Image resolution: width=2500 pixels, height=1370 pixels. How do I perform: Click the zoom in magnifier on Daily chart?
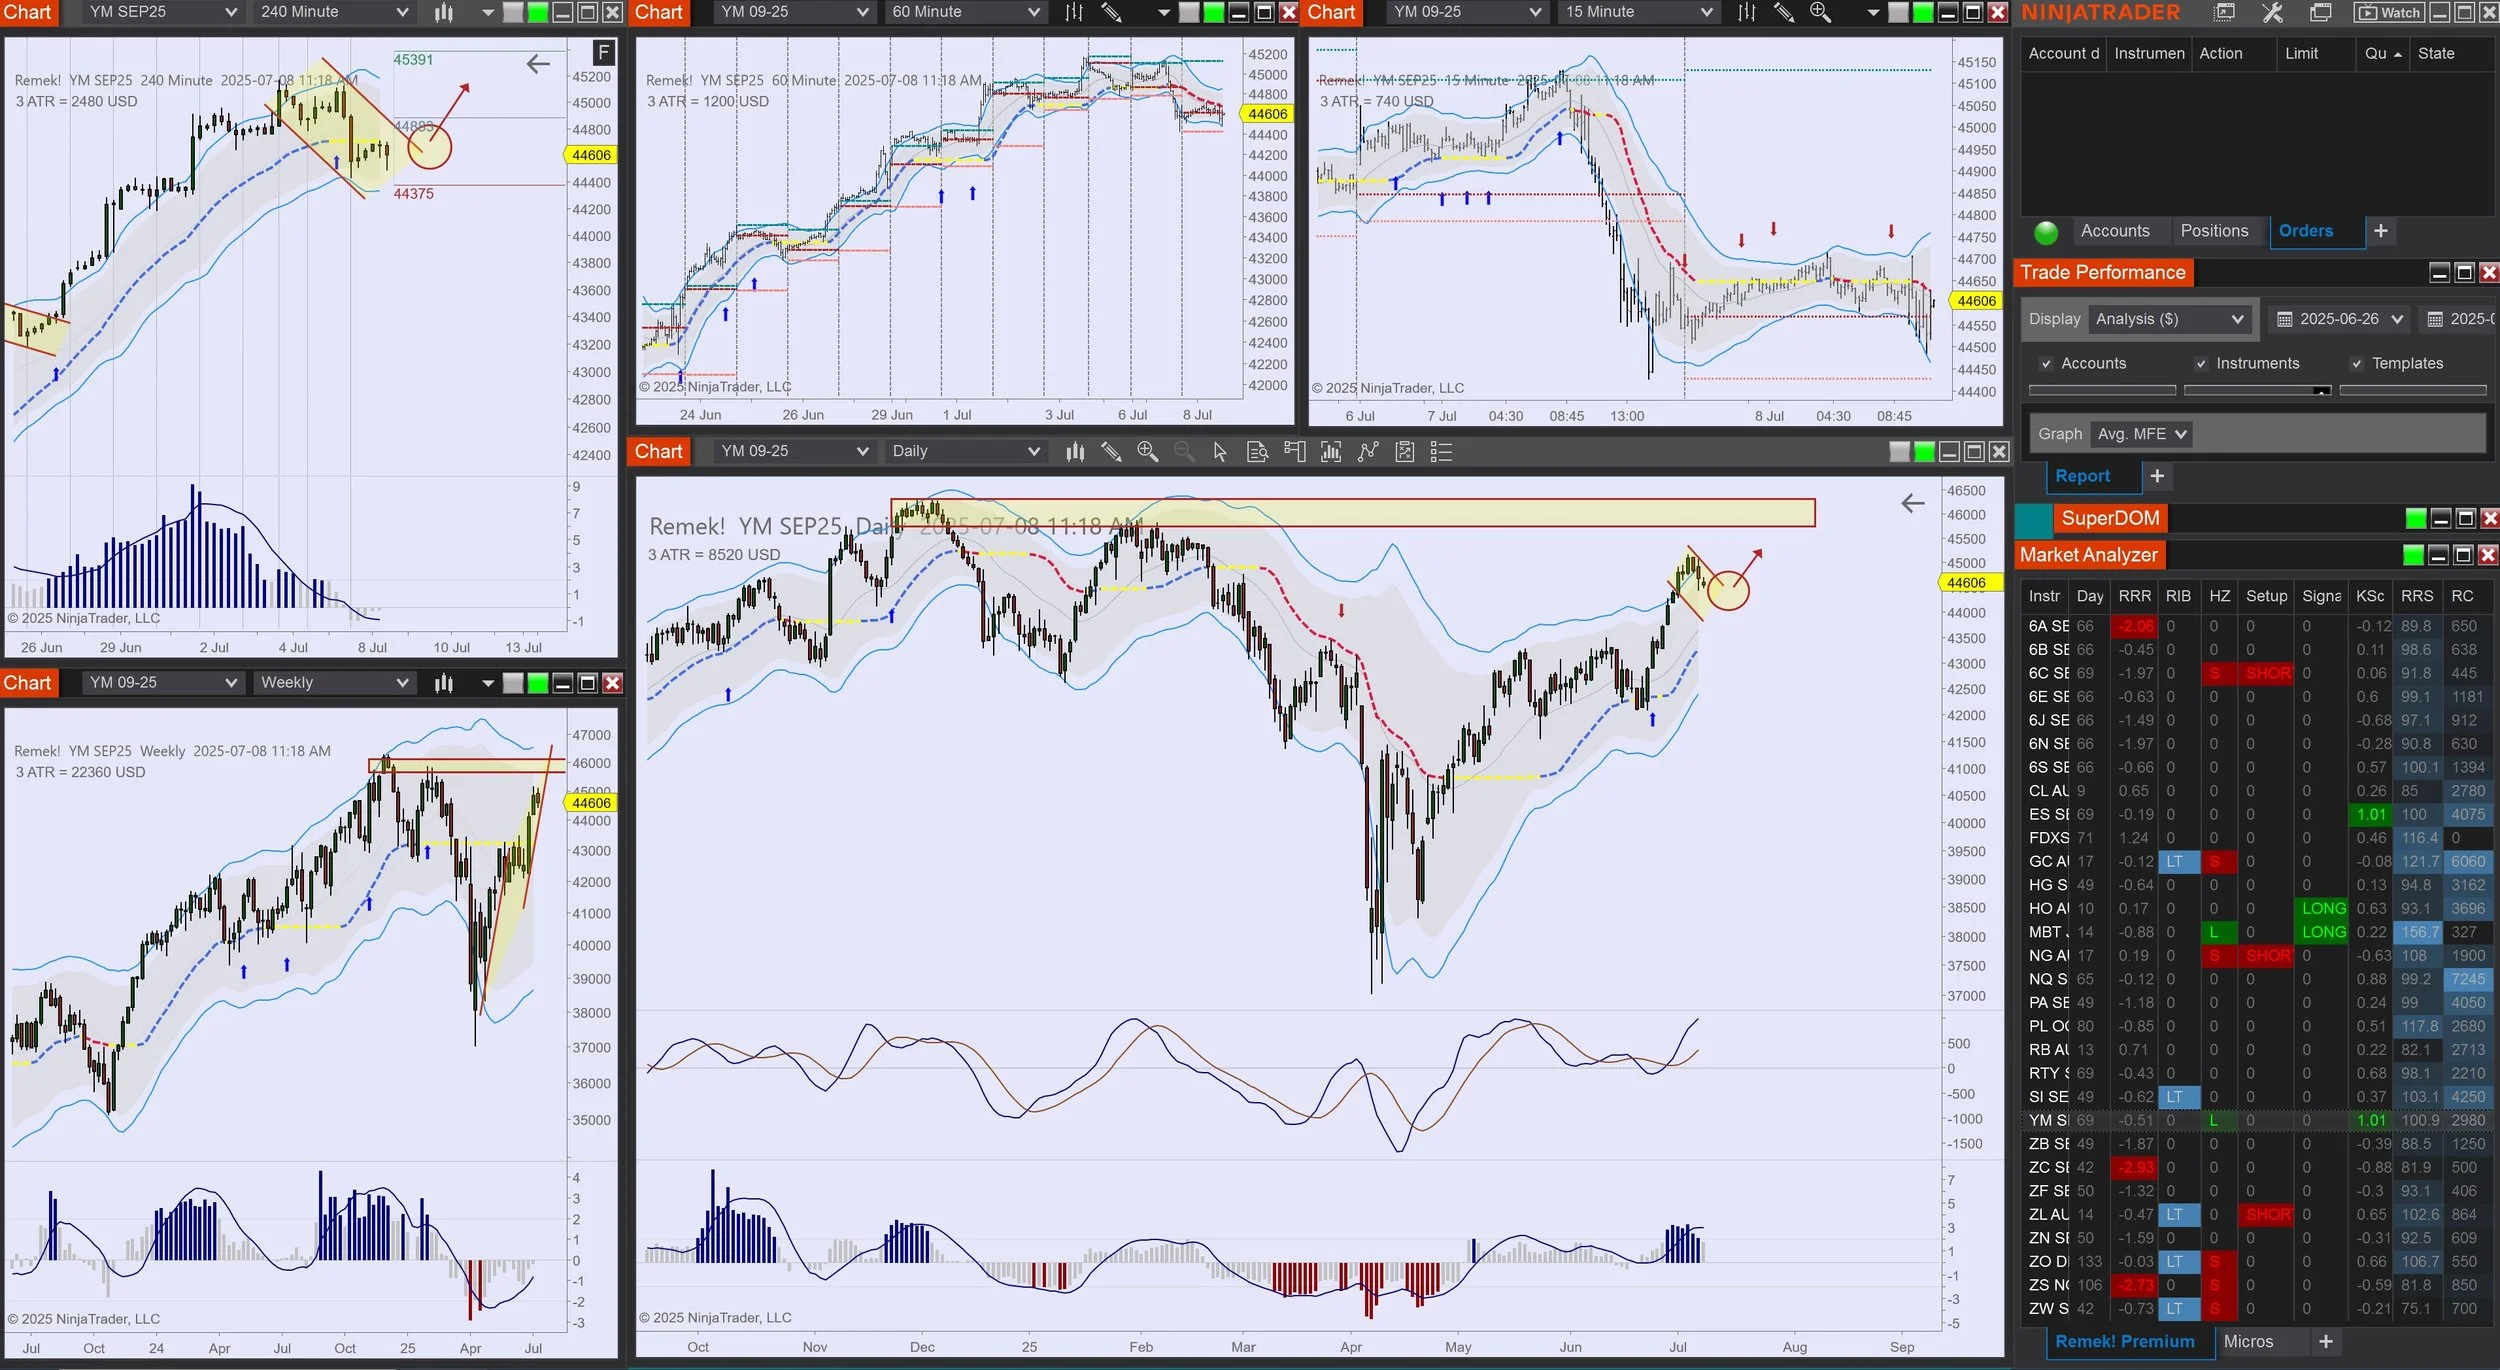(1147, 452)
